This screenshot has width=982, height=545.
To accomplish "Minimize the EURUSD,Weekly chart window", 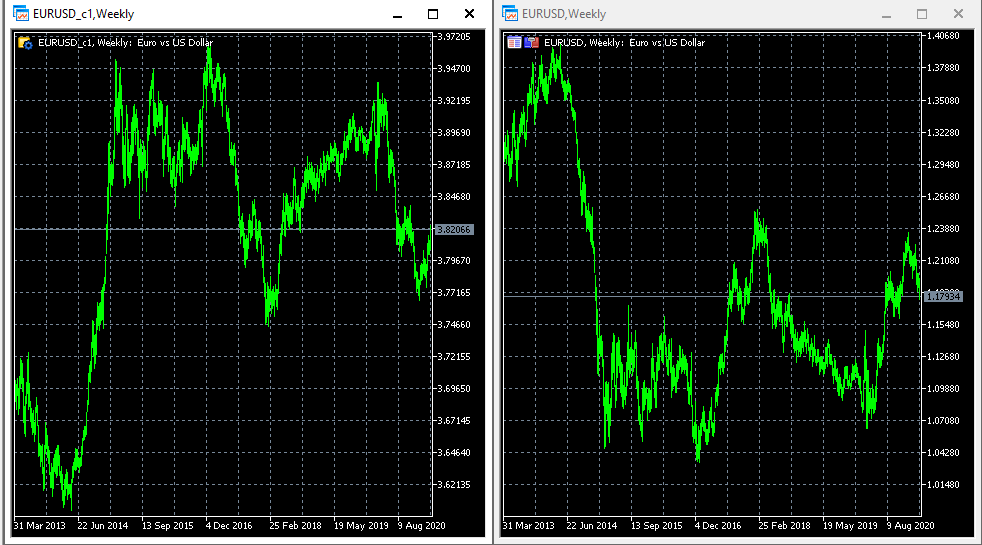I will pyautogui.click(x=886, y=14).
